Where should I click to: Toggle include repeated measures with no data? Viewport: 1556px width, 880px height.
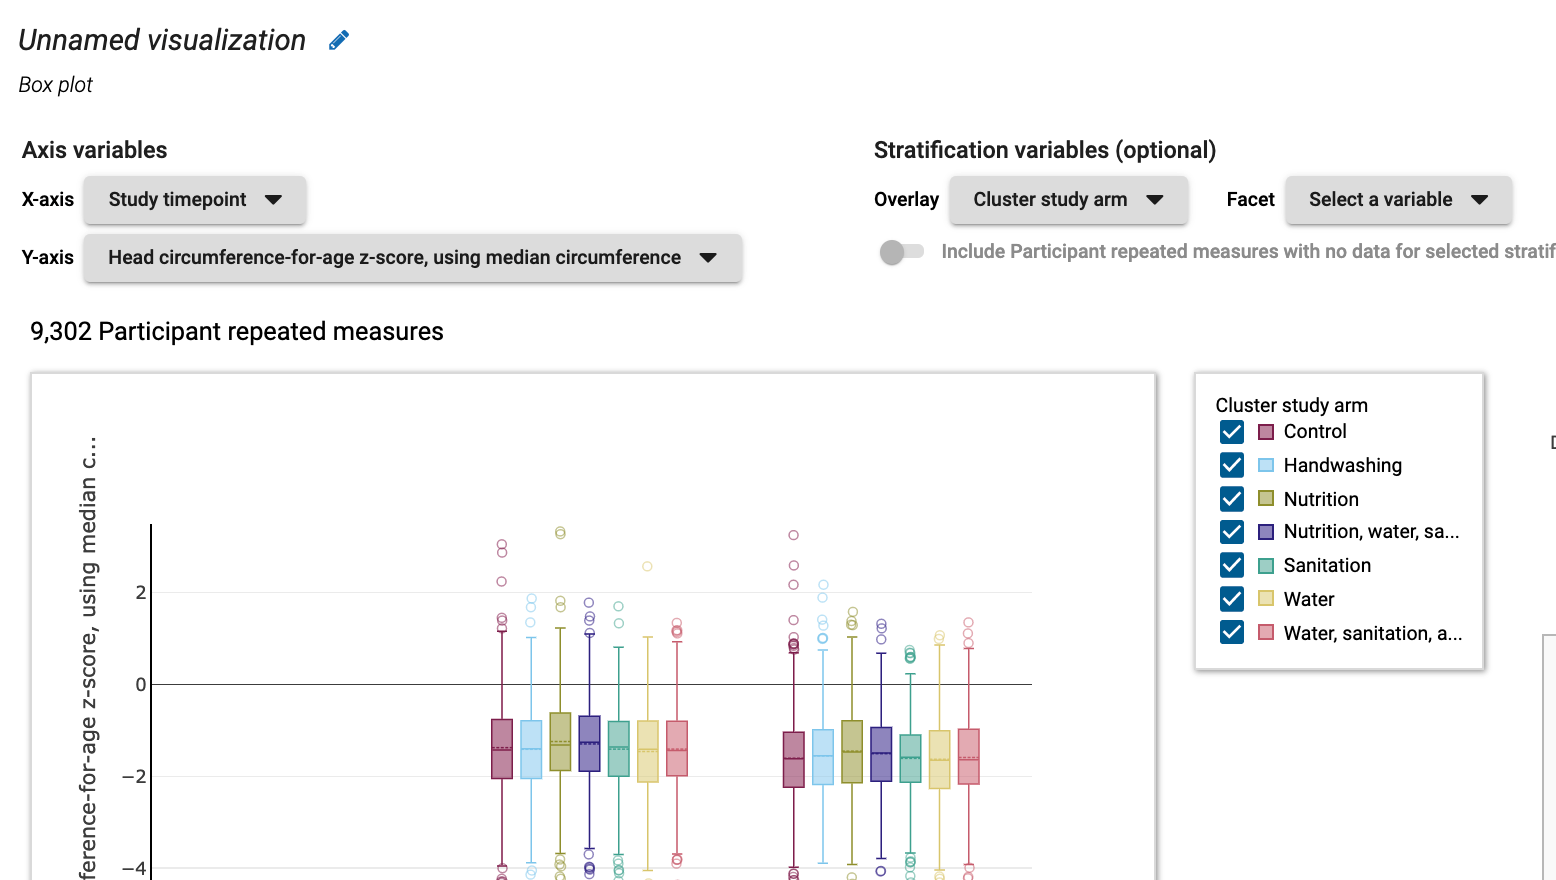coord(901,252)
